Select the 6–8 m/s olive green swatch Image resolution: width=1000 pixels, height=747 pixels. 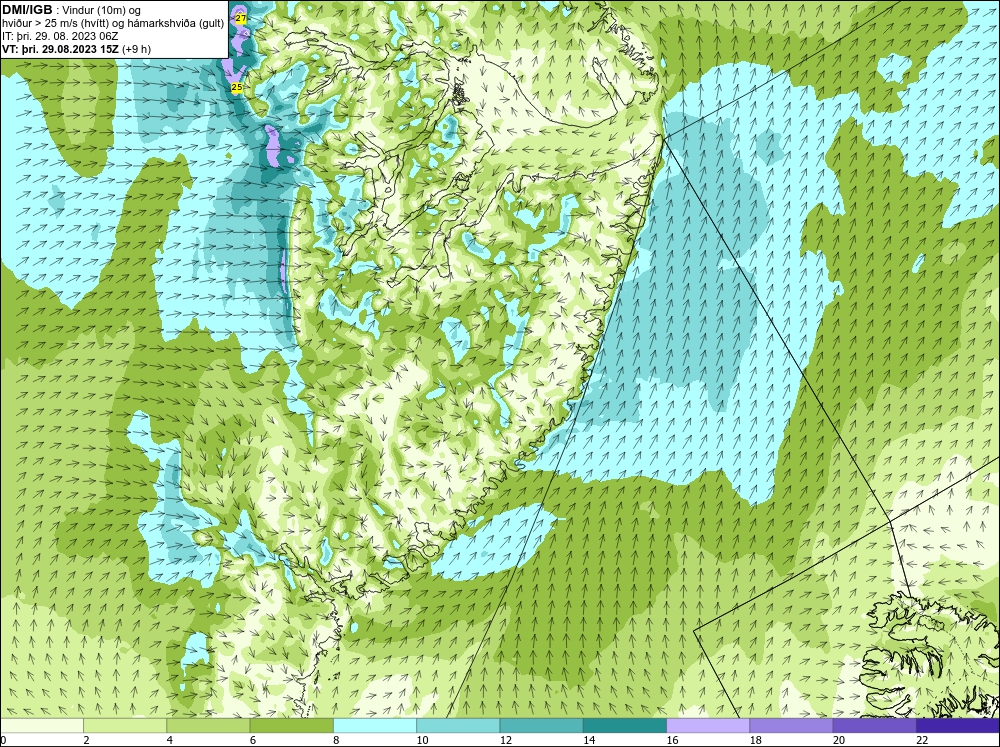(291, 725)
